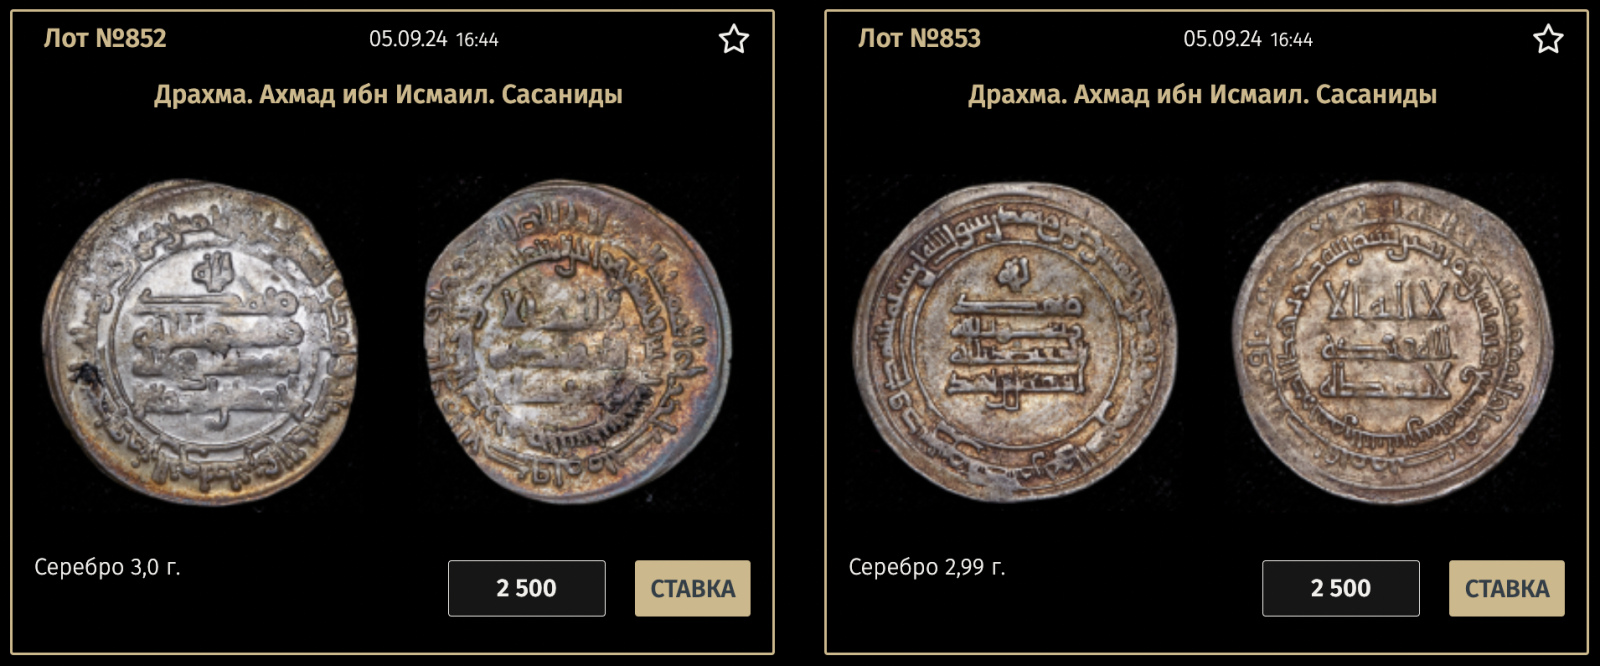Open lot 852 title Драхма Ахмад ибн Исмаил
1600x666 pixels.
click(x=388, y=95)
